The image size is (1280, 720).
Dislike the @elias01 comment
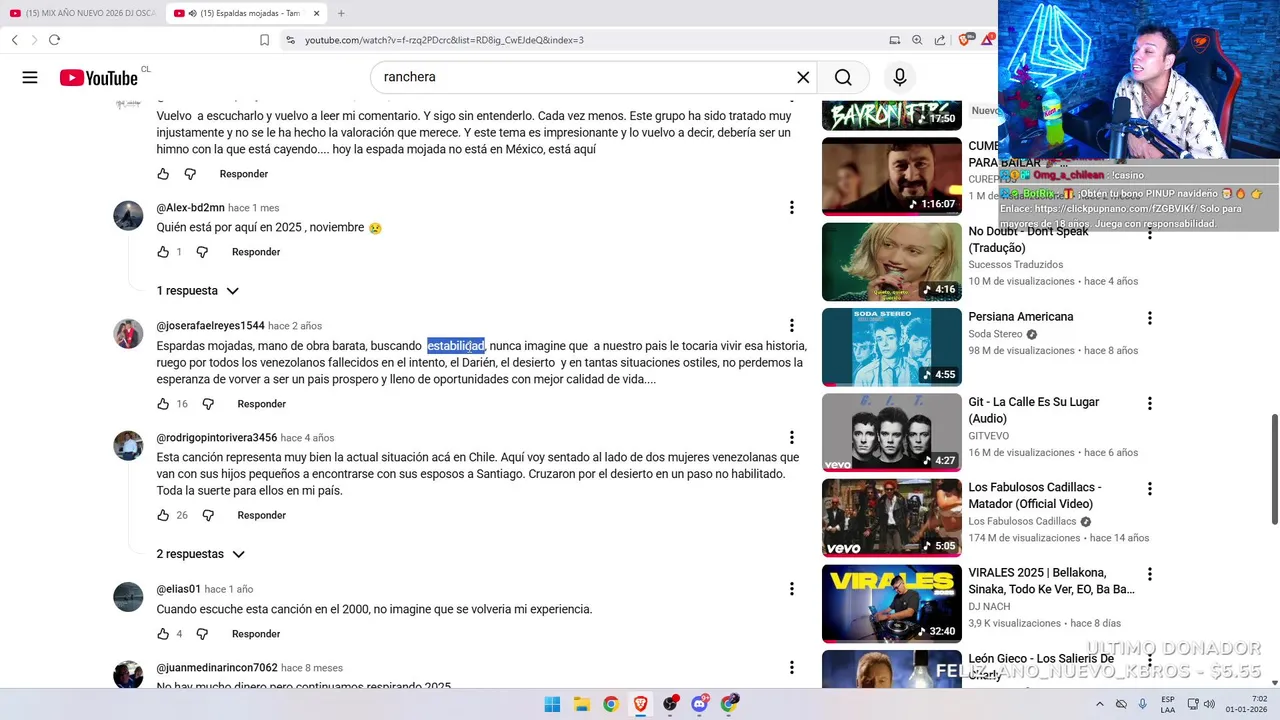tap(202, 634)
